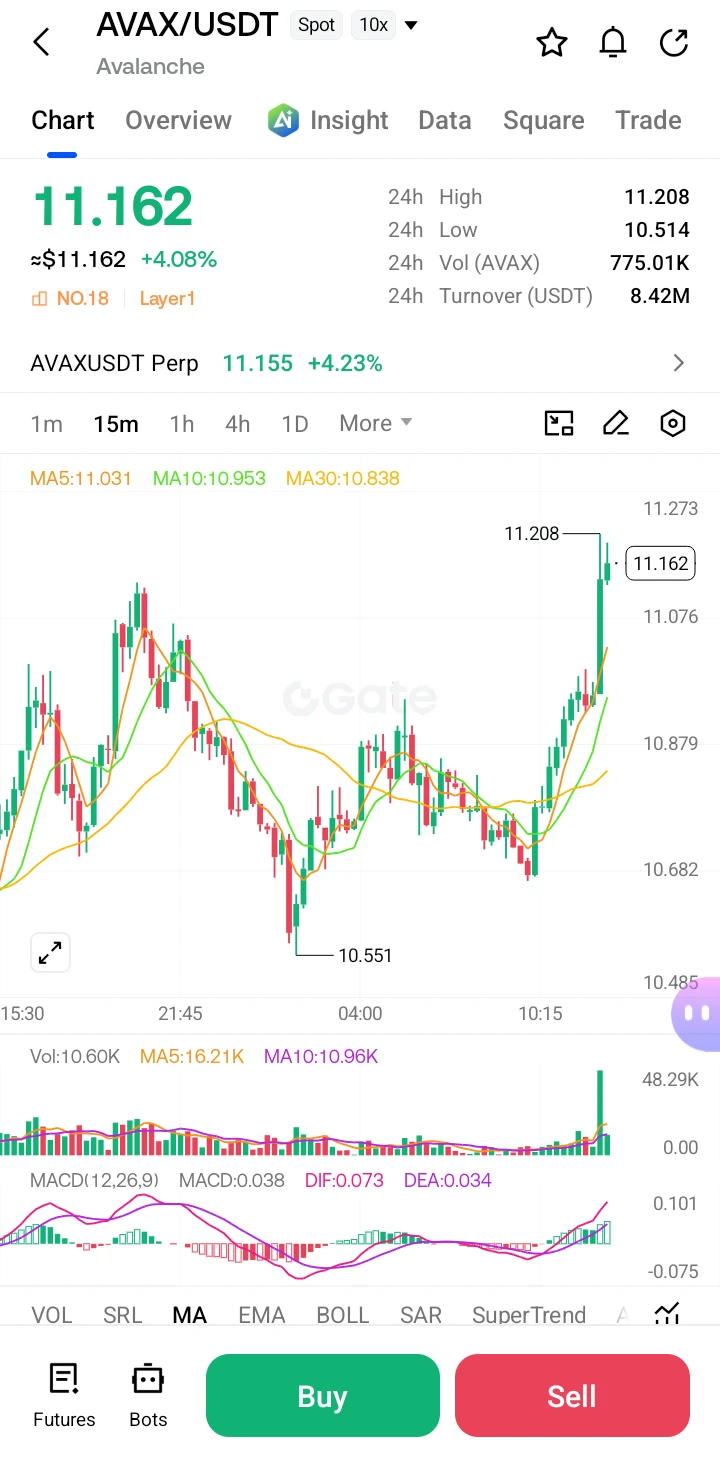The height and width of the screenshot is (1467, 720).
Task: Open Bots from bottom bar
Action: tap(148, 1396)
